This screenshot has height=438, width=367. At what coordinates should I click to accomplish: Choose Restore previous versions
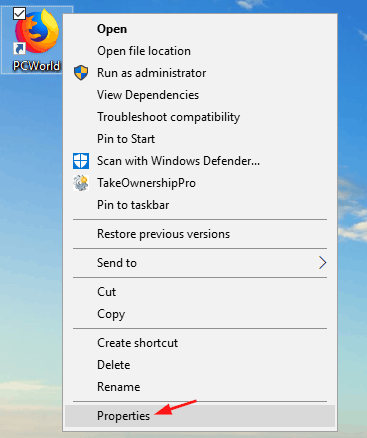tap(163, 234)
